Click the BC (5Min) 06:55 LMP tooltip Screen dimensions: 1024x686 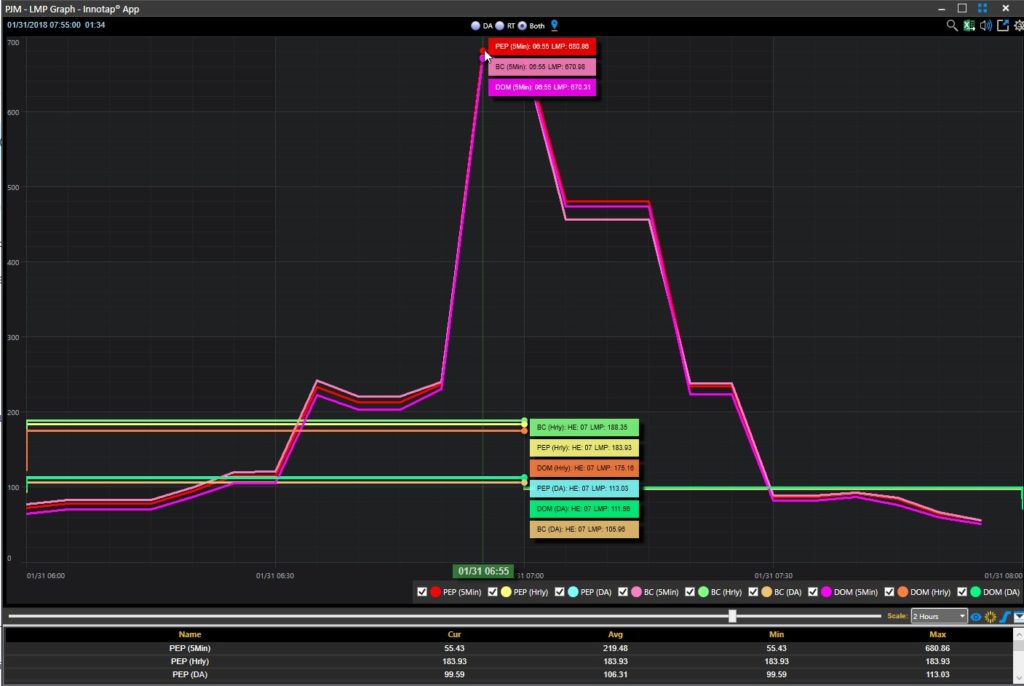542,67
